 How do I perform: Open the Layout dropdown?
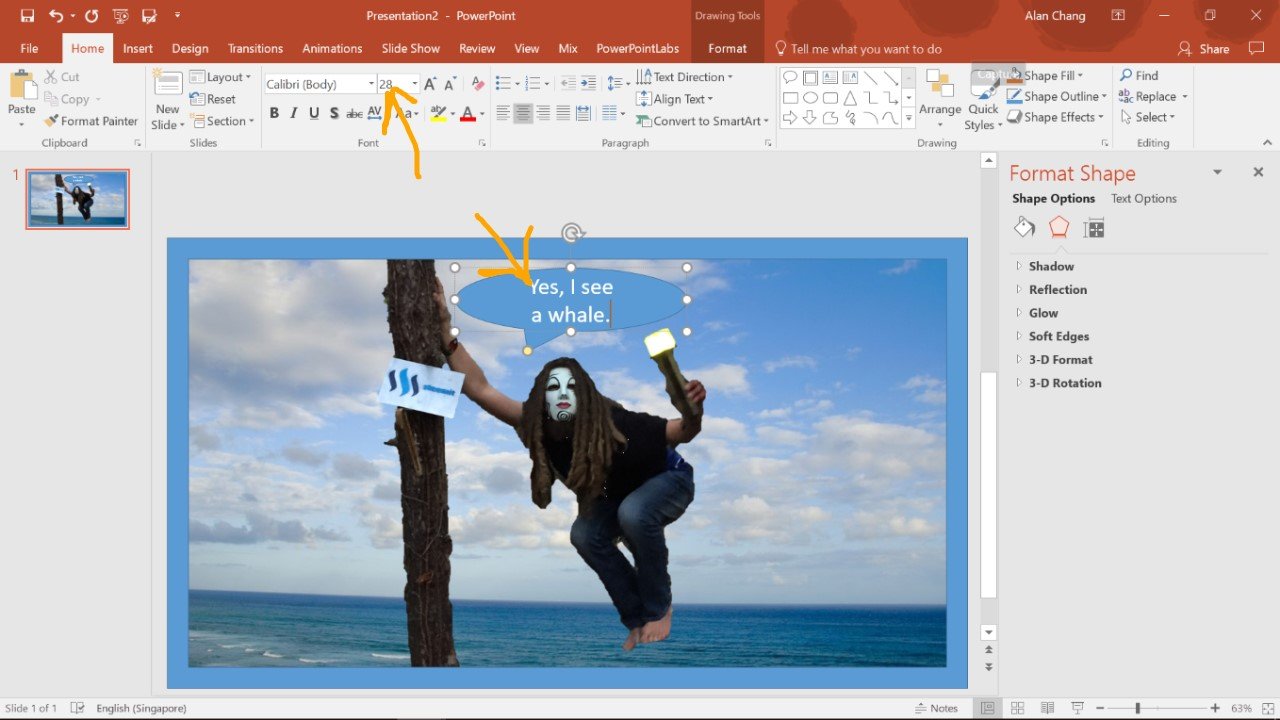coord(220,77)
